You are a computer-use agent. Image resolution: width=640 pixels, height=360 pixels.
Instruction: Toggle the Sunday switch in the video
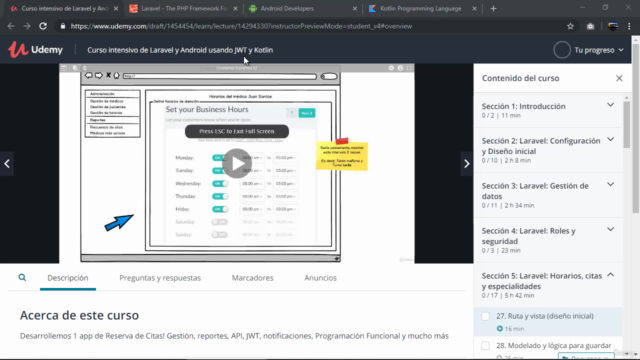pyautogui.click(x=220, y=235)
